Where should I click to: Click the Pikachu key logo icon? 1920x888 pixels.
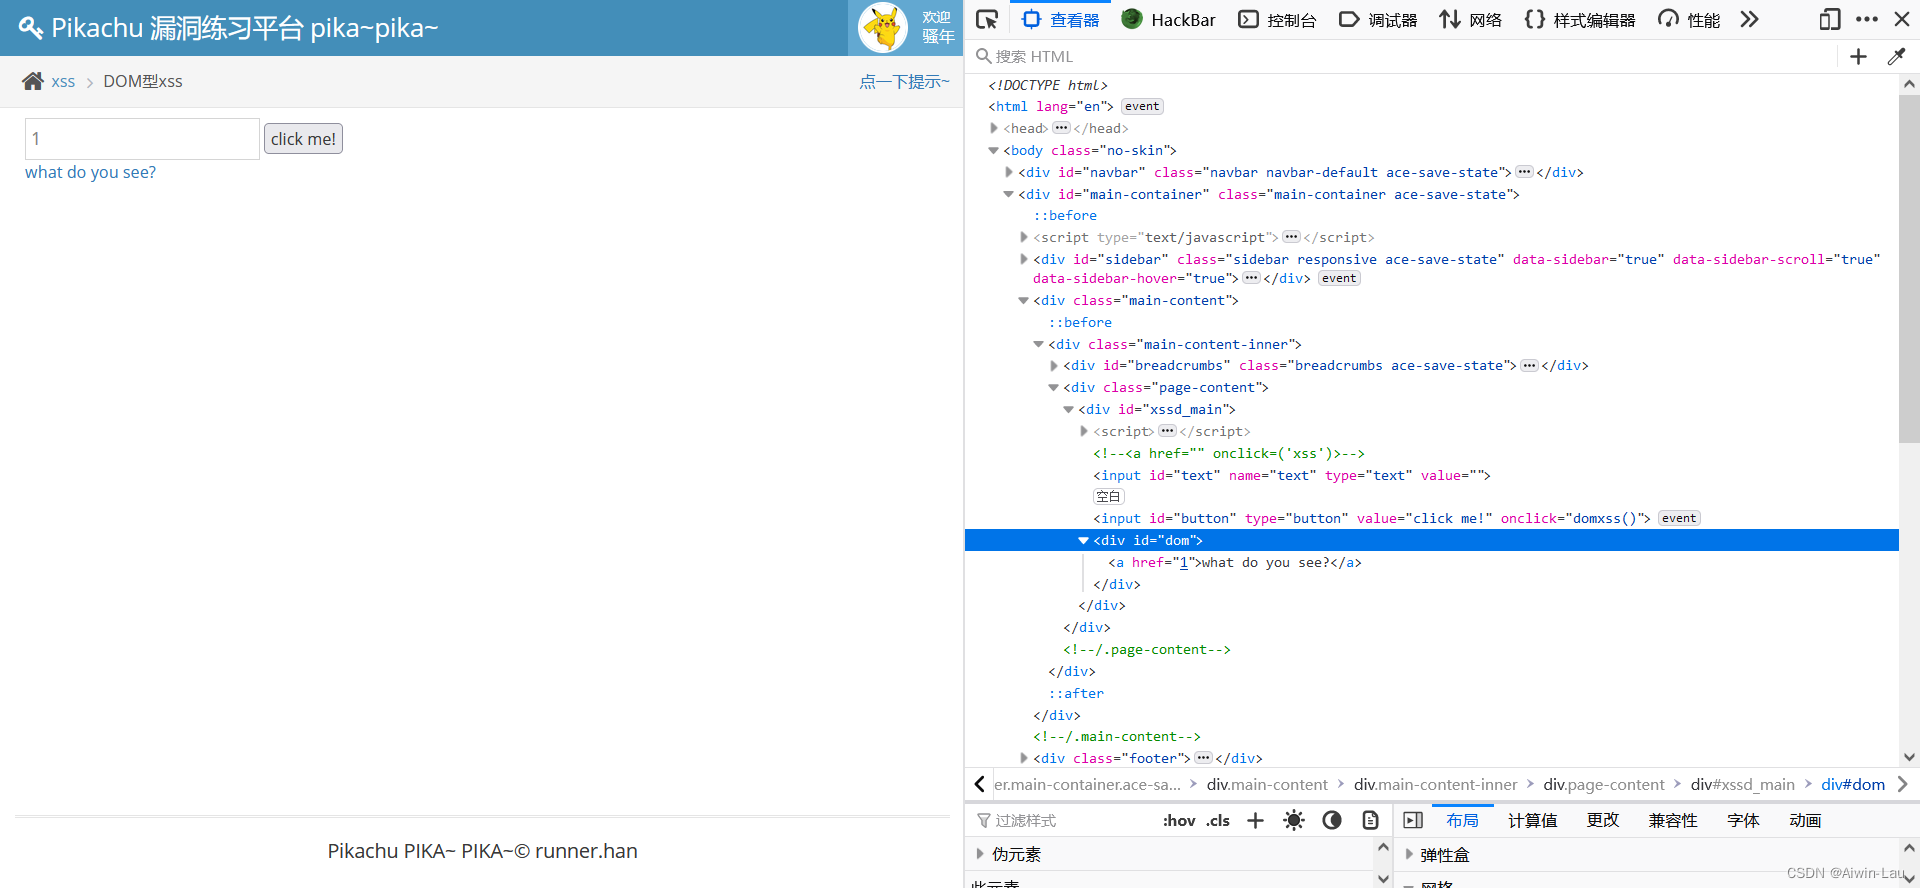coord(31,28)
